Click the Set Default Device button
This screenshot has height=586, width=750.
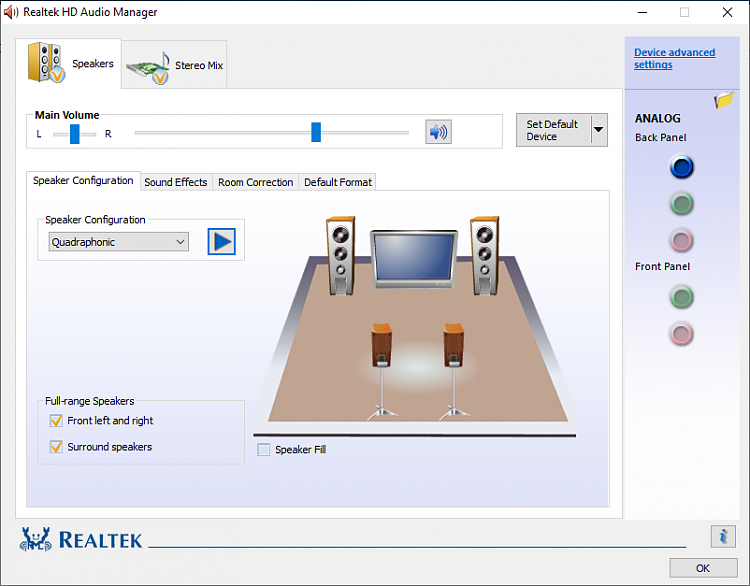coord(553,130)
